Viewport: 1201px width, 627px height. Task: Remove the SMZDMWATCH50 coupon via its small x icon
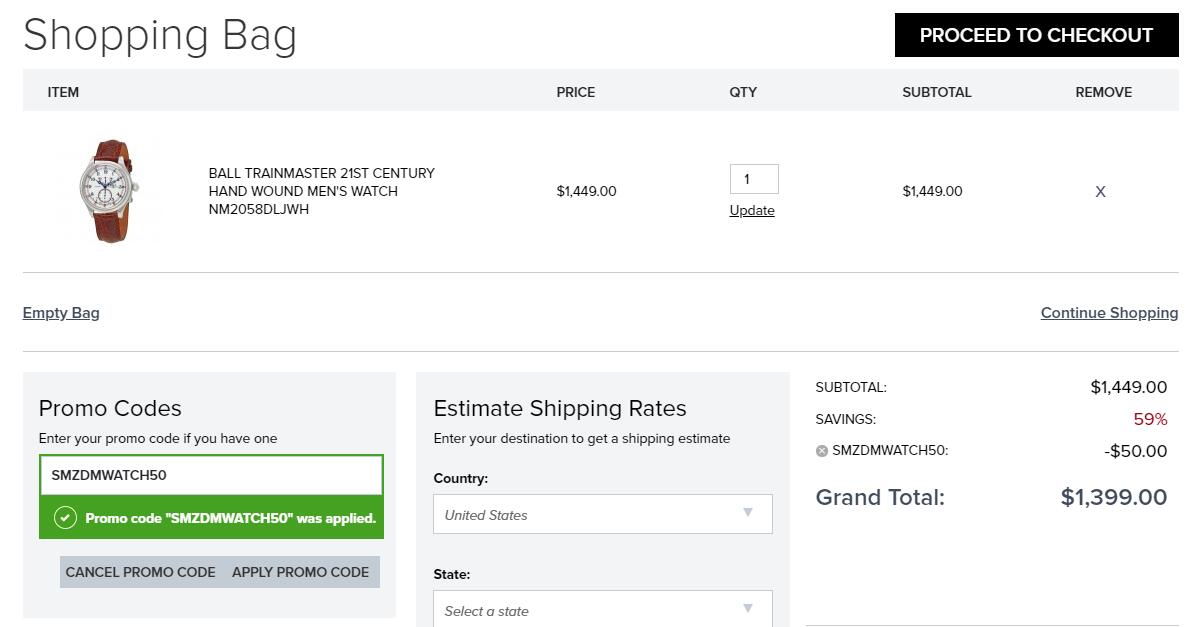(822, 451)
